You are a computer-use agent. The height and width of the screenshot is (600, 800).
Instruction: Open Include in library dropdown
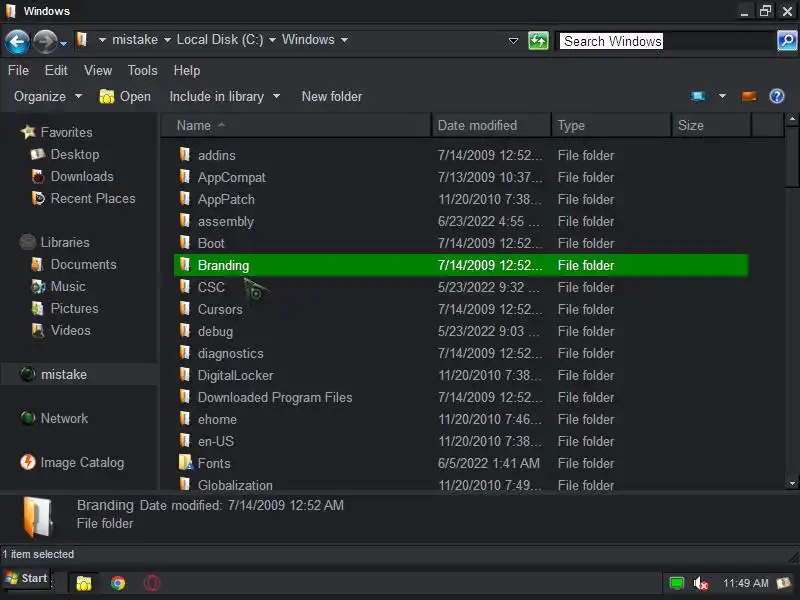pyautogui.click(x=224, y=96)
